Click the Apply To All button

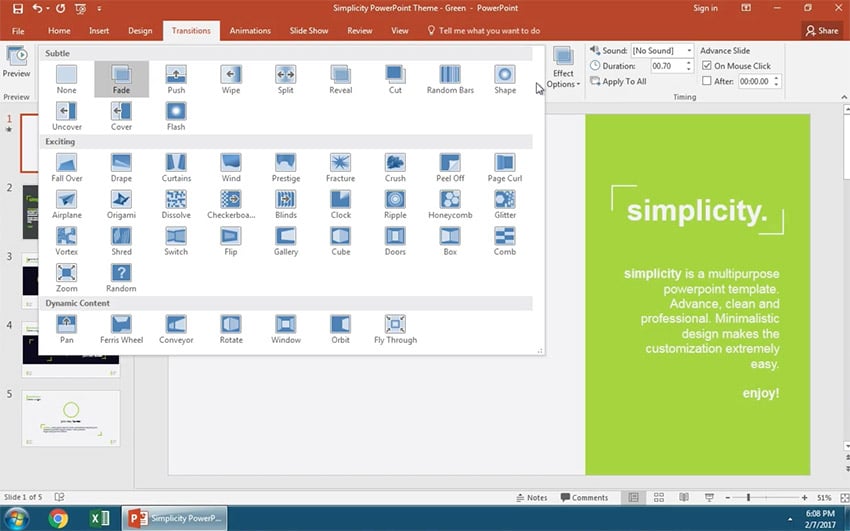pyautogui.click(x=618, y=81)
